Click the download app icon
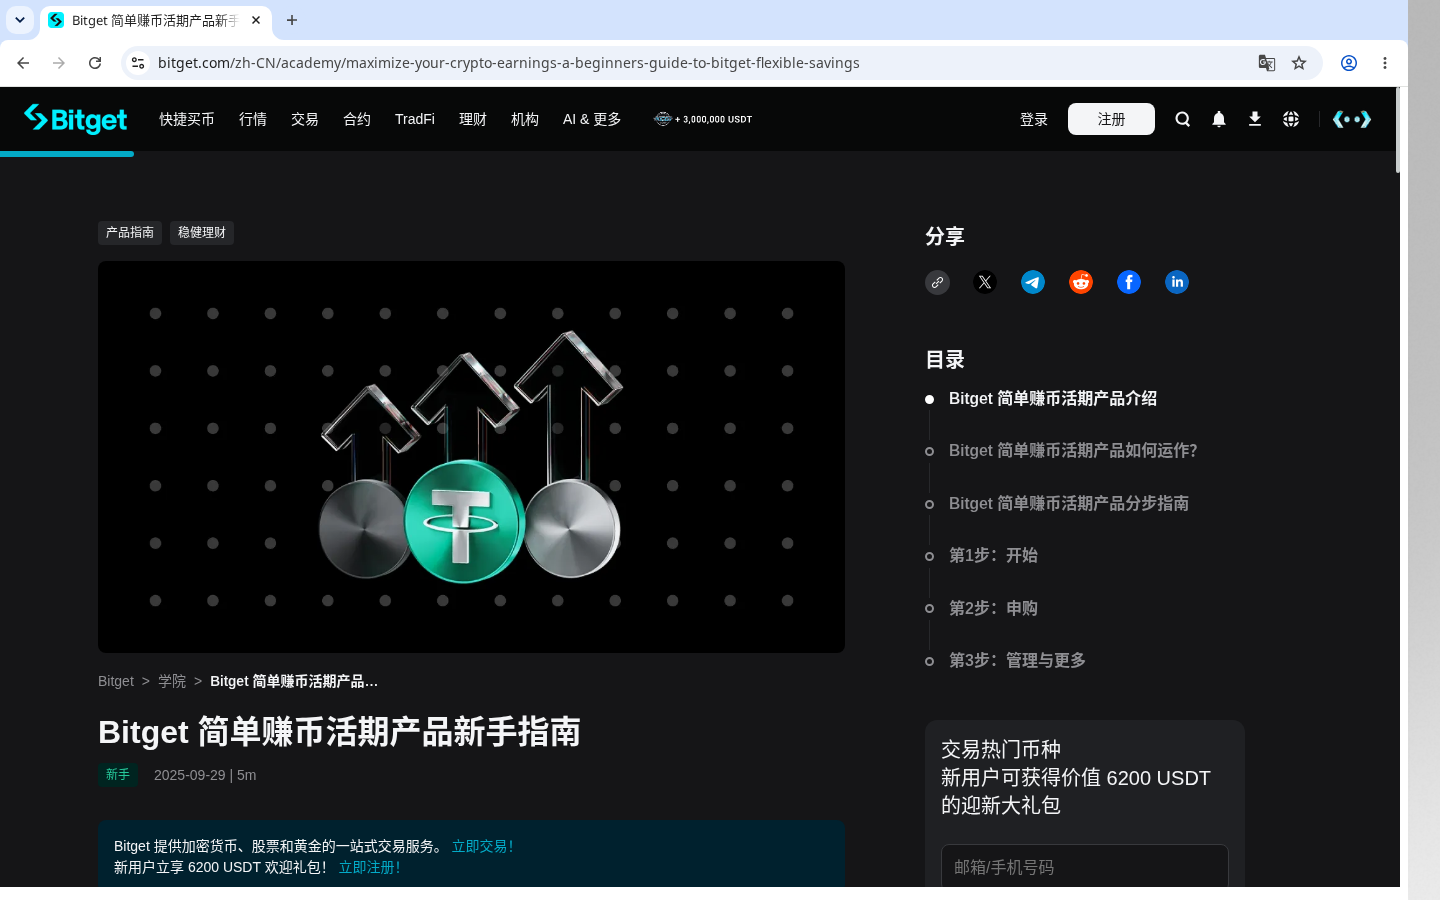 (x=1255, y=119)
